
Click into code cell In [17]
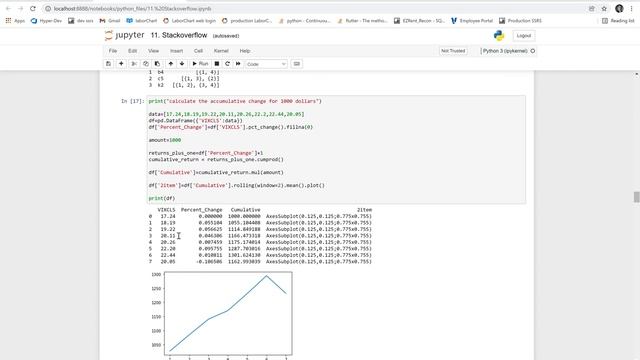click(336, 149)
